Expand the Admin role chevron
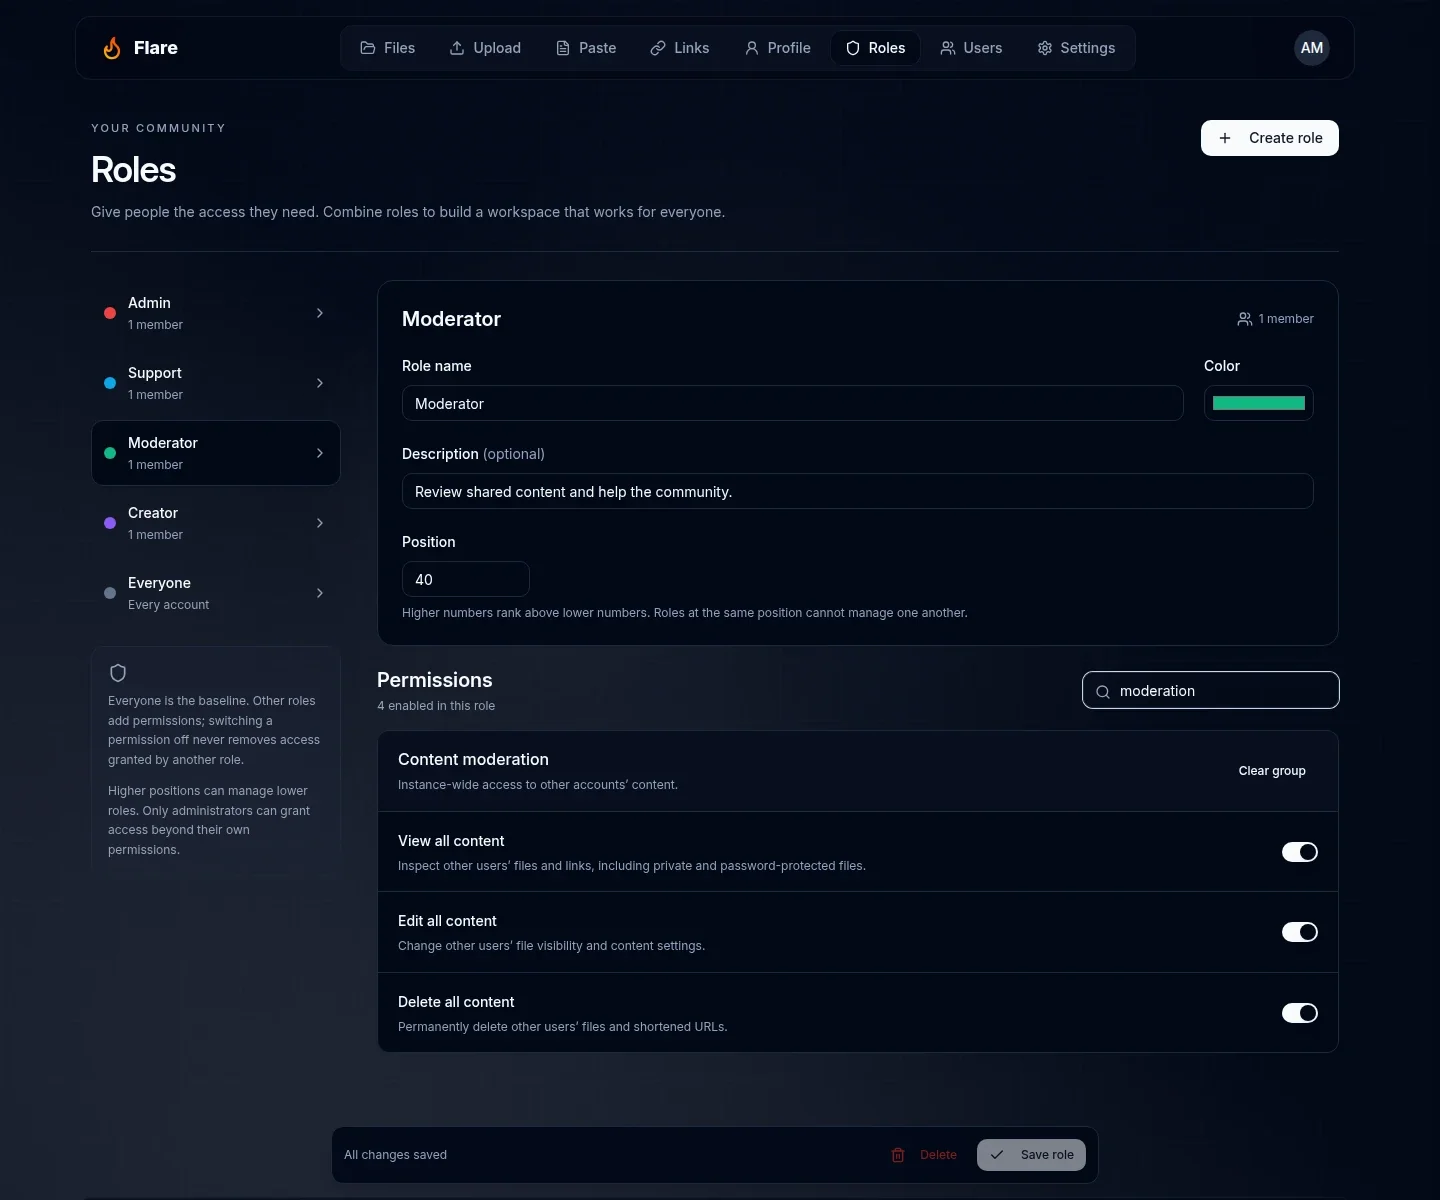Screen dimensions: 1440x1200 tap(320, 313)
